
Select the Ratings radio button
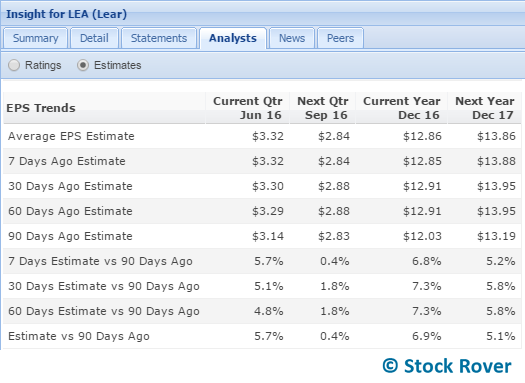(14, 65)
